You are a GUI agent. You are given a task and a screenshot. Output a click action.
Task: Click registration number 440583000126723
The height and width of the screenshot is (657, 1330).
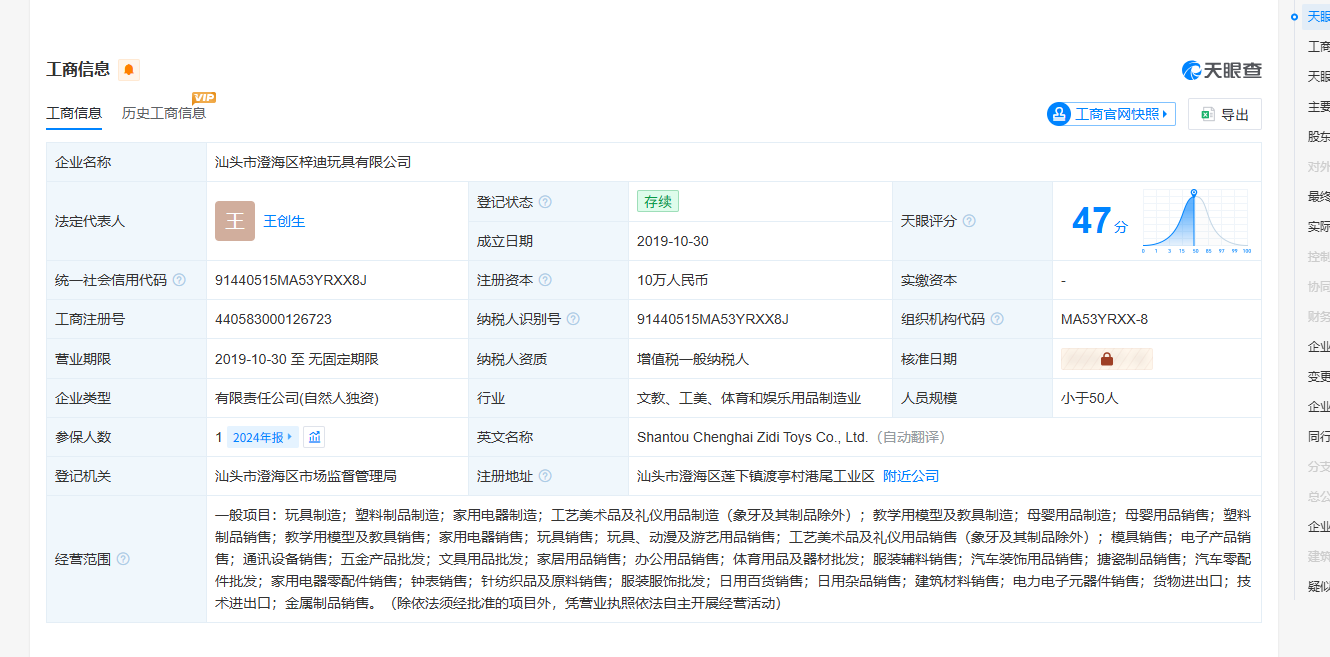(x=273, y=319)
